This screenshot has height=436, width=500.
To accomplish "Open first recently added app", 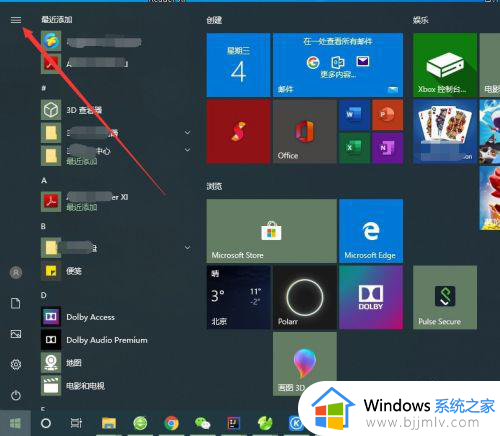I will [114, 41].
